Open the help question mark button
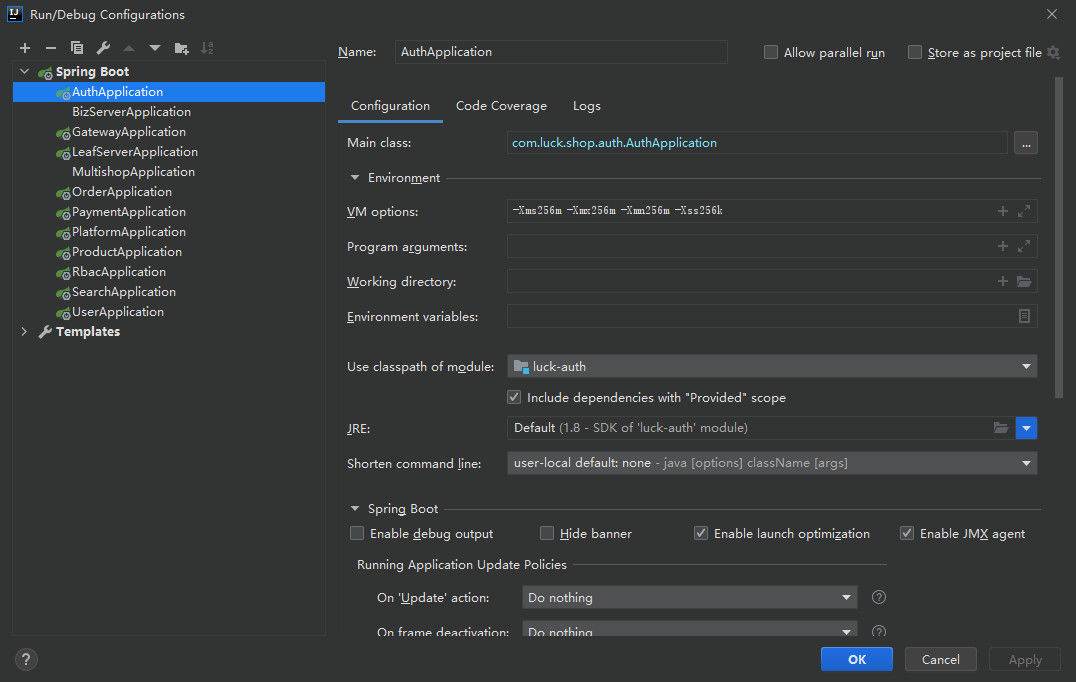The height and width of the screenshot is (682, 1076). [x=26, y=659]
